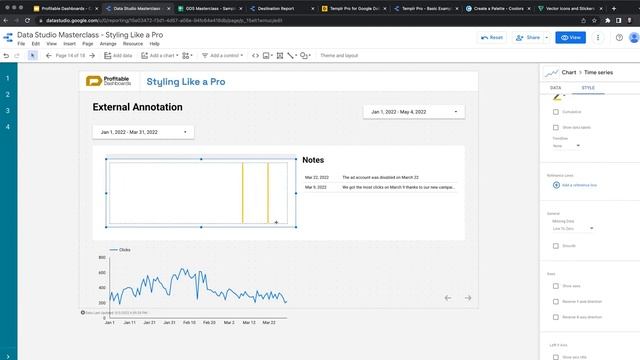
Task: Toggle Reverse X-axis direction checkbox
Action: [x=556, y=317]
